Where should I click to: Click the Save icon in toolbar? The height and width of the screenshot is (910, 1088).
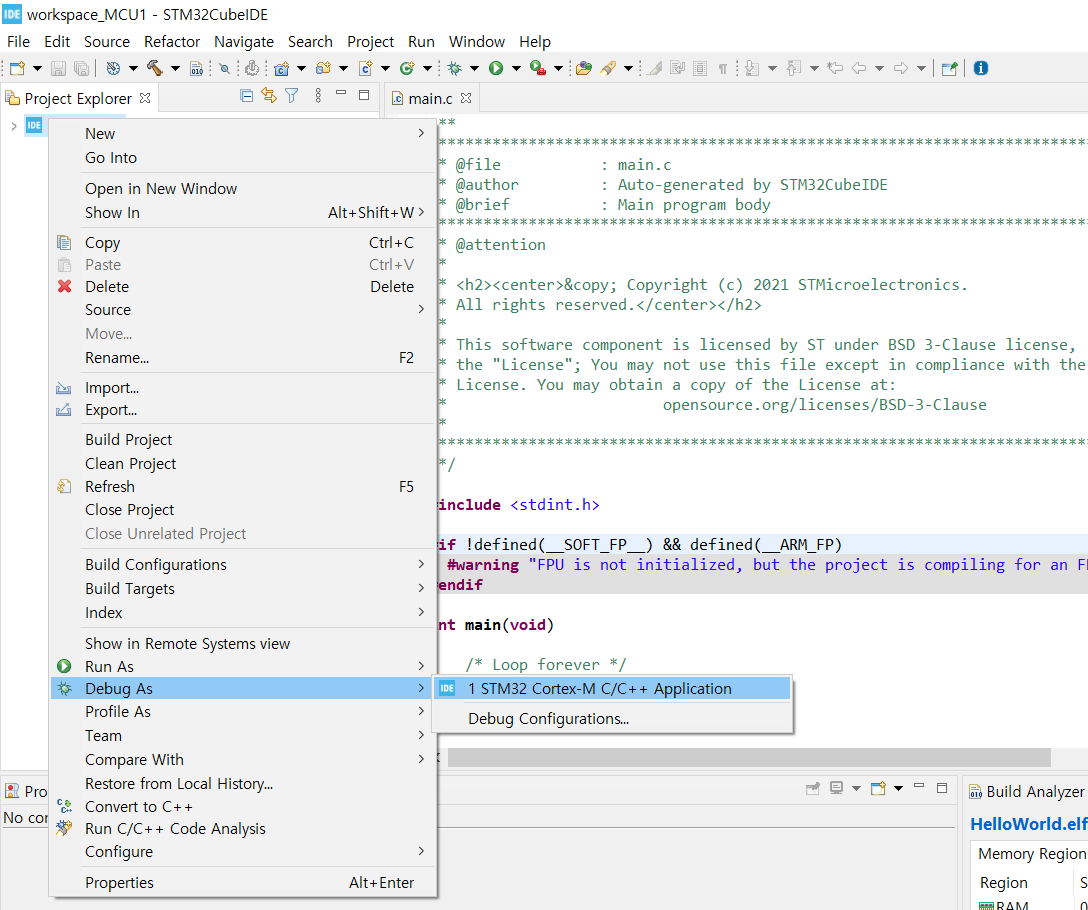58,68
